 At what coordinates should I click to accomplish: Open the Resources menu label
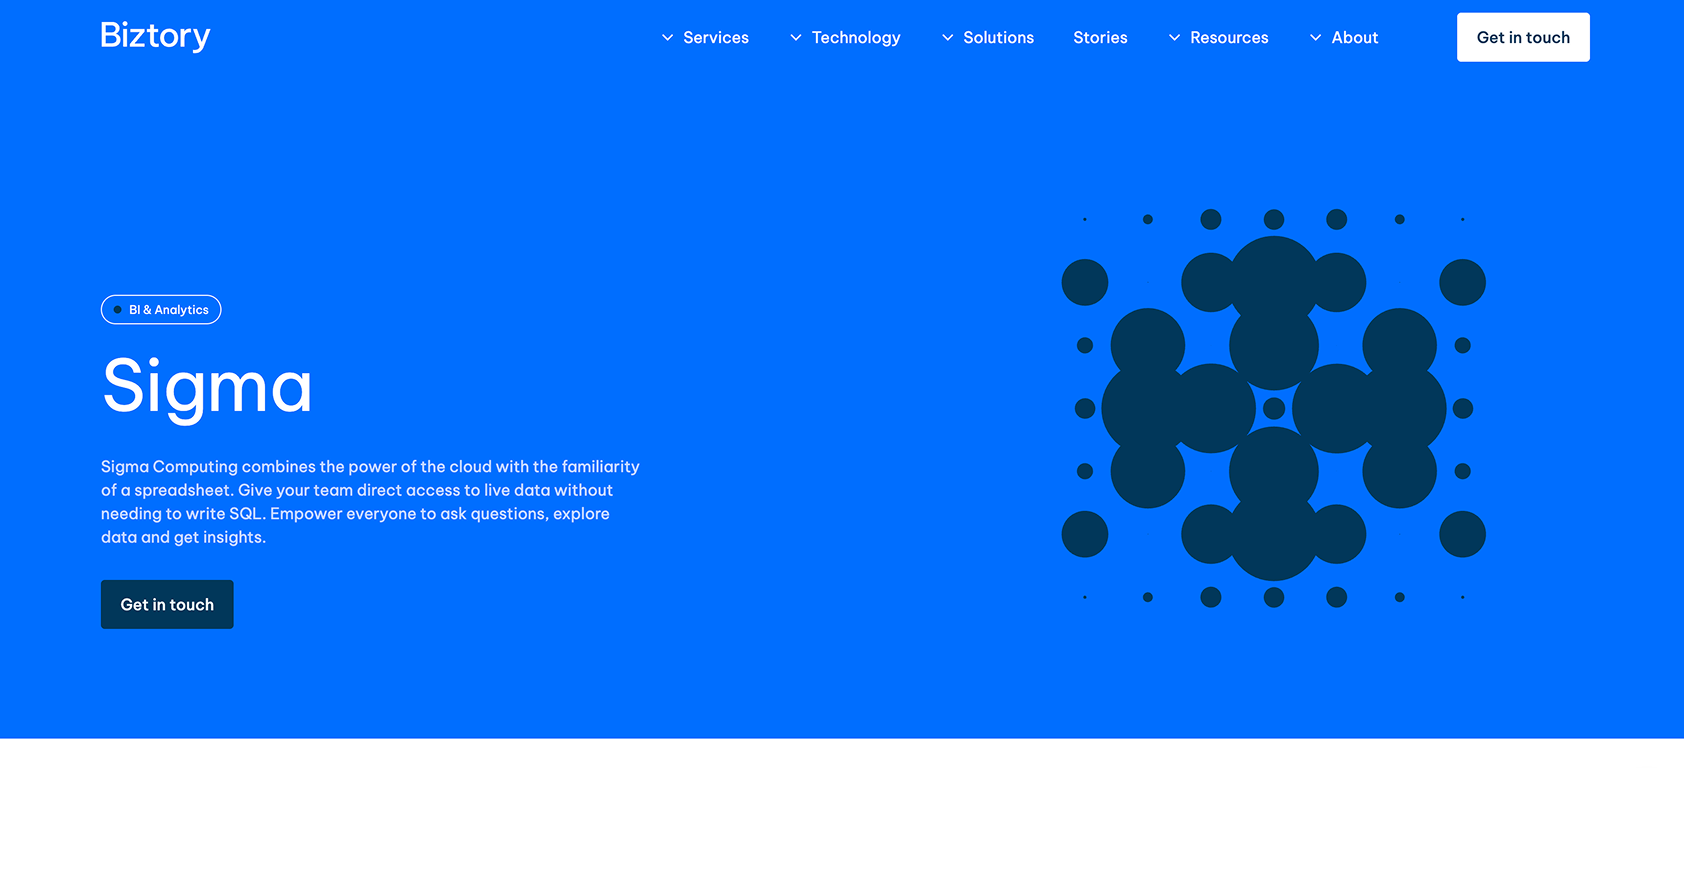point(1229,38)
